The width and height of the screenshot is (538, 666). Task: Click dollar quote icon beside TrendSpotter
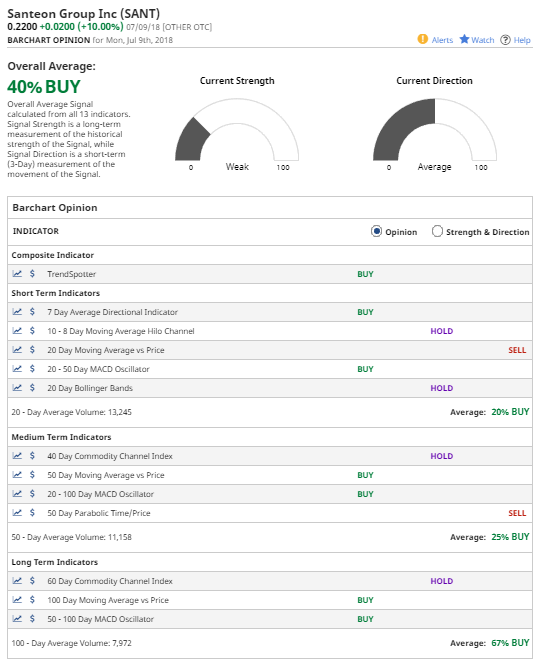32,274
